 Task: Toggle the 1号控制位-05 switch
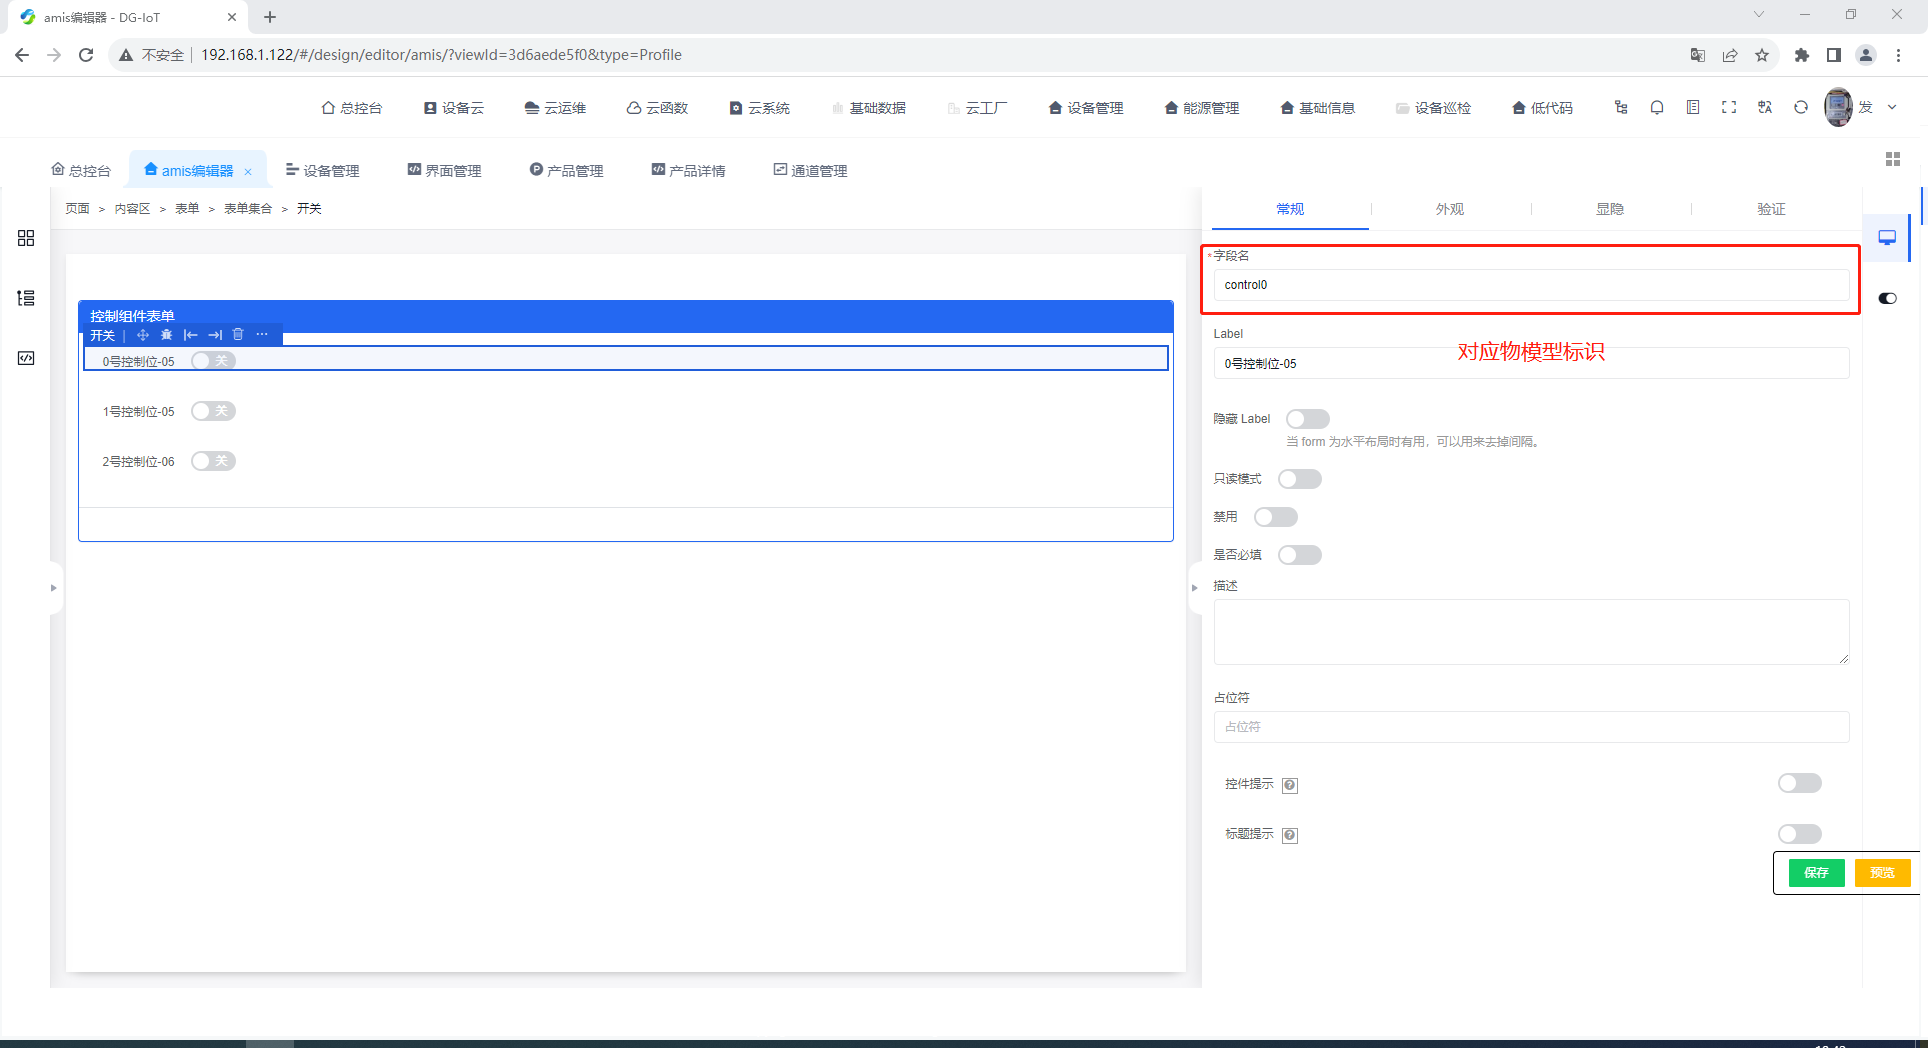tap(213, 411)
